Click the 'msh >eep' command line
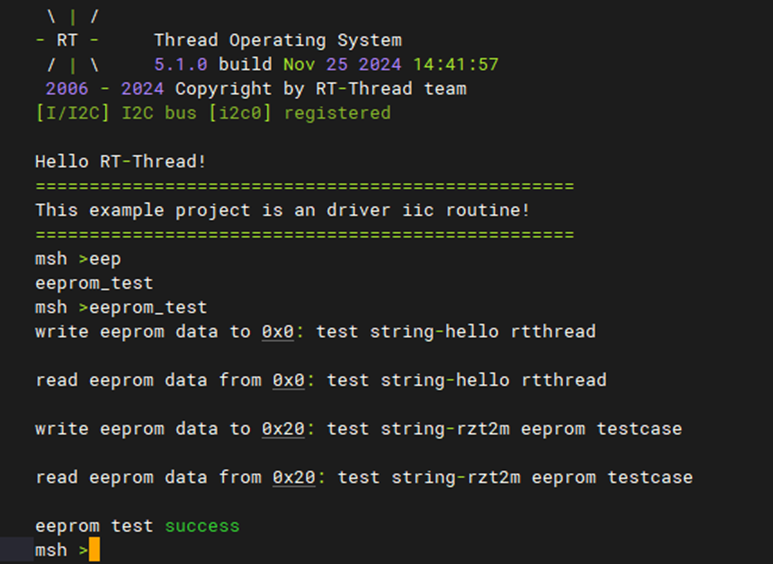 pos(78,259)
